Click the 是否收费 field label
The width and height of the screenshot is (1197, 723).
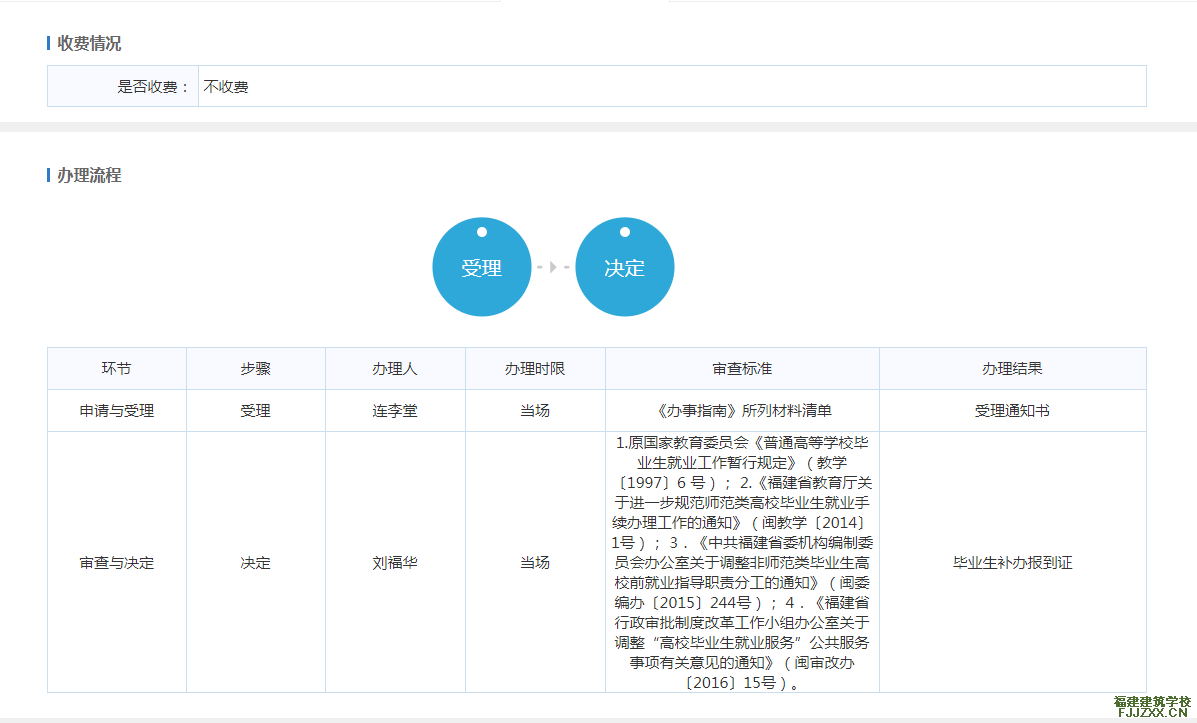[x=153, y=87]
